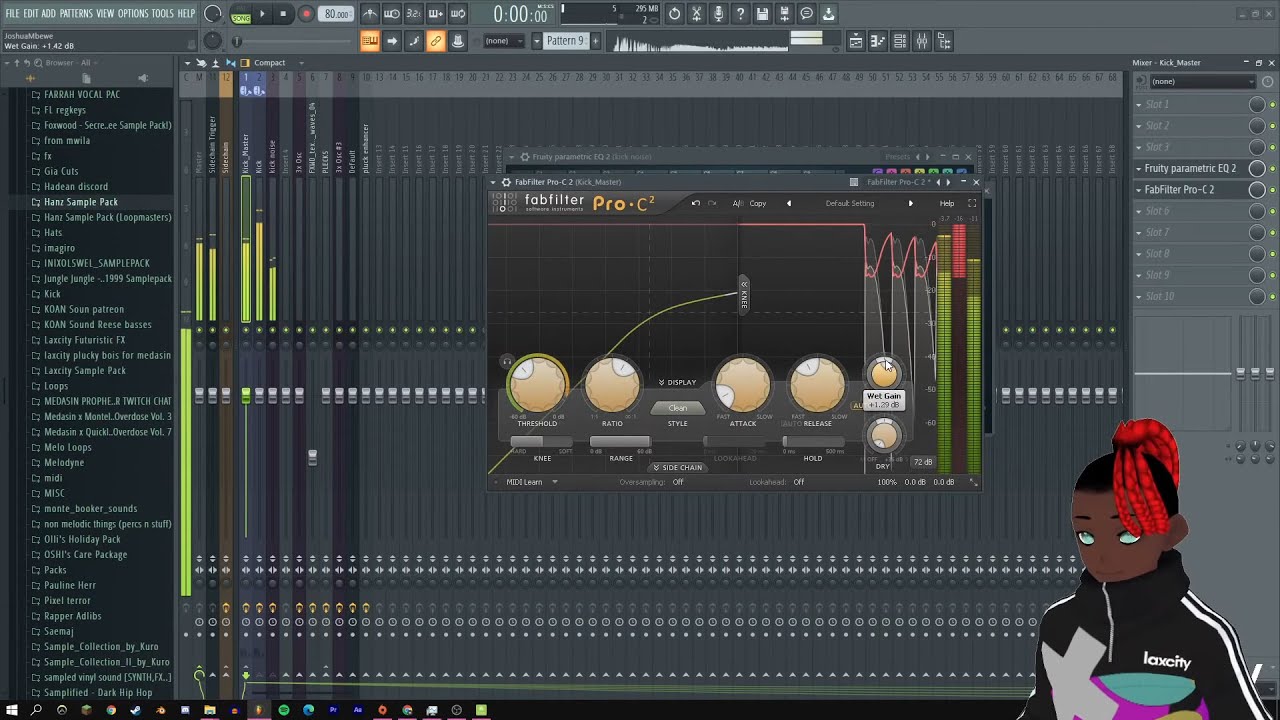
Task: Open Spotify from the taskbar
Action: (x=284, y=710)
